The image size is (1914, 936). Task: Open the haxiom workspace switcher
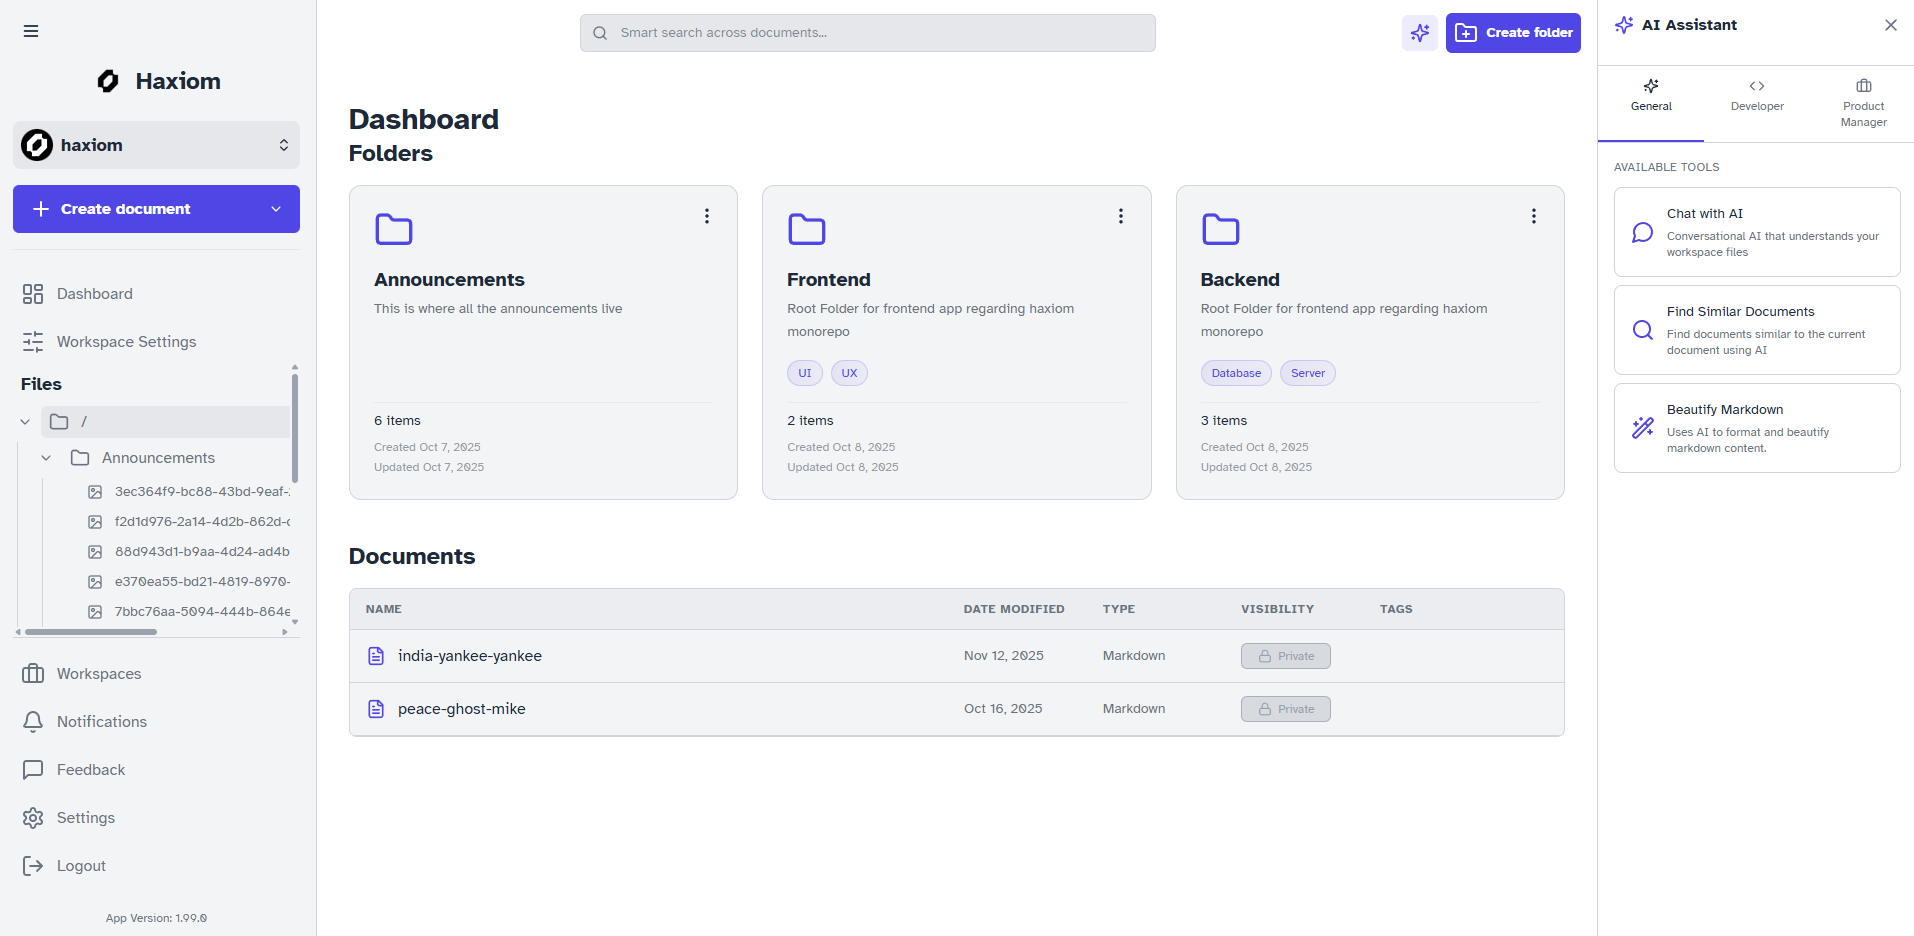click(x=283, y=145)
